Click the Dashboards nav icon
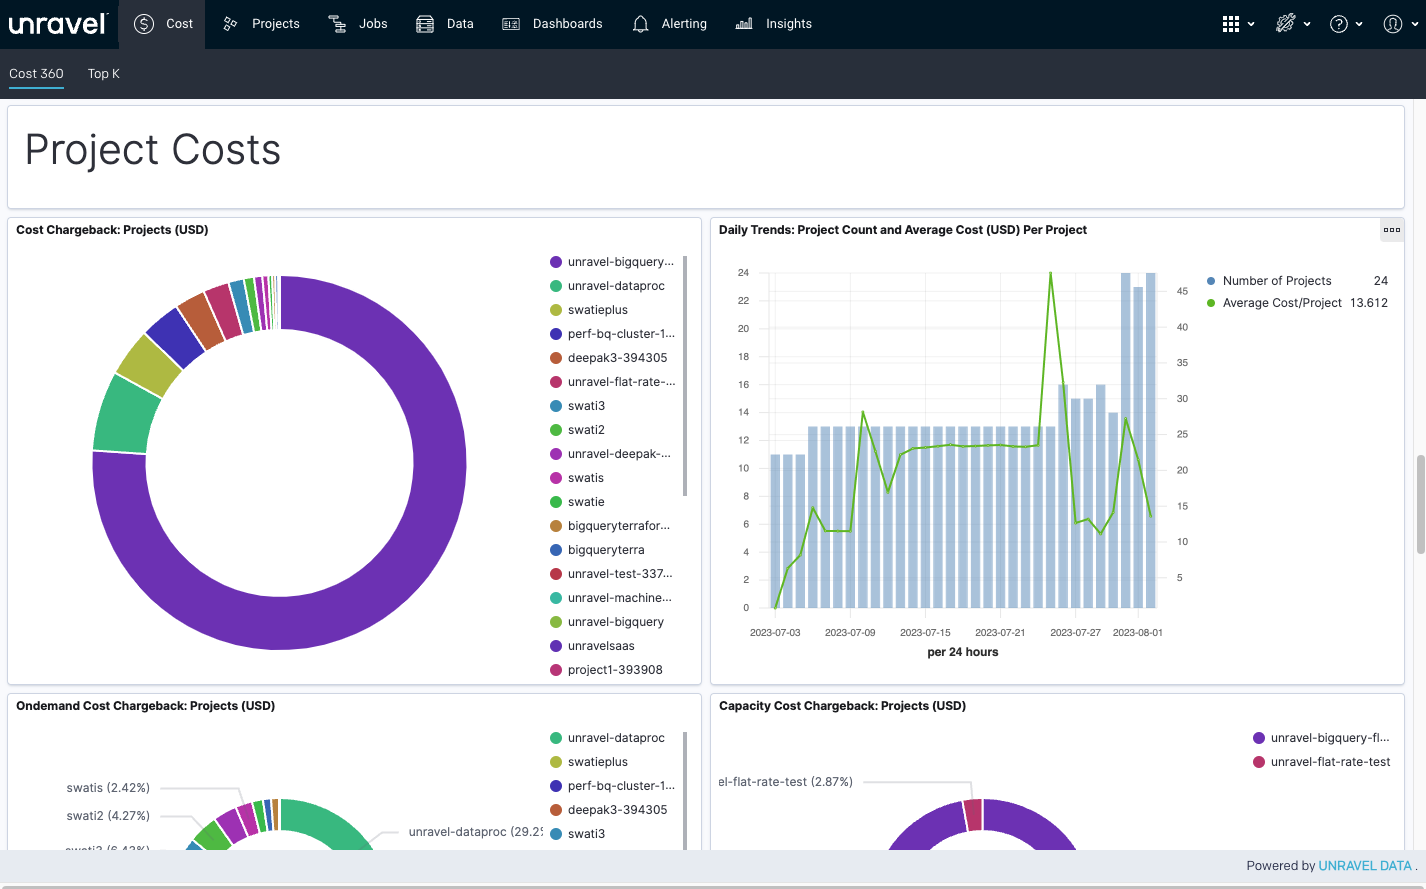1426x889 pixels. coord(511,24)
